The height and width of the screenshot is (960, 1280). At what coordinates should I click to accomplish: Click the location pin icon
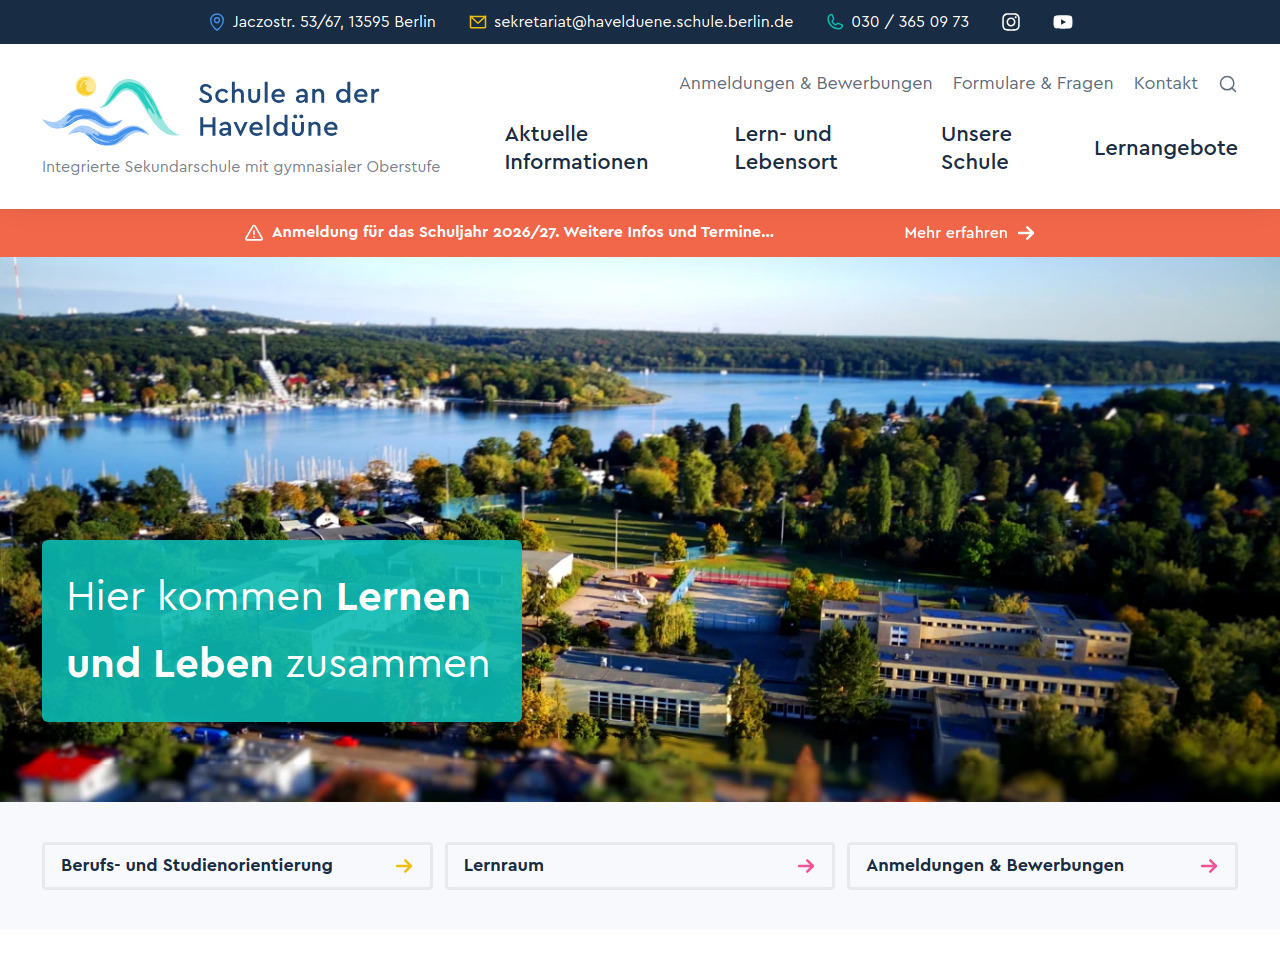(x=217, y=22)
